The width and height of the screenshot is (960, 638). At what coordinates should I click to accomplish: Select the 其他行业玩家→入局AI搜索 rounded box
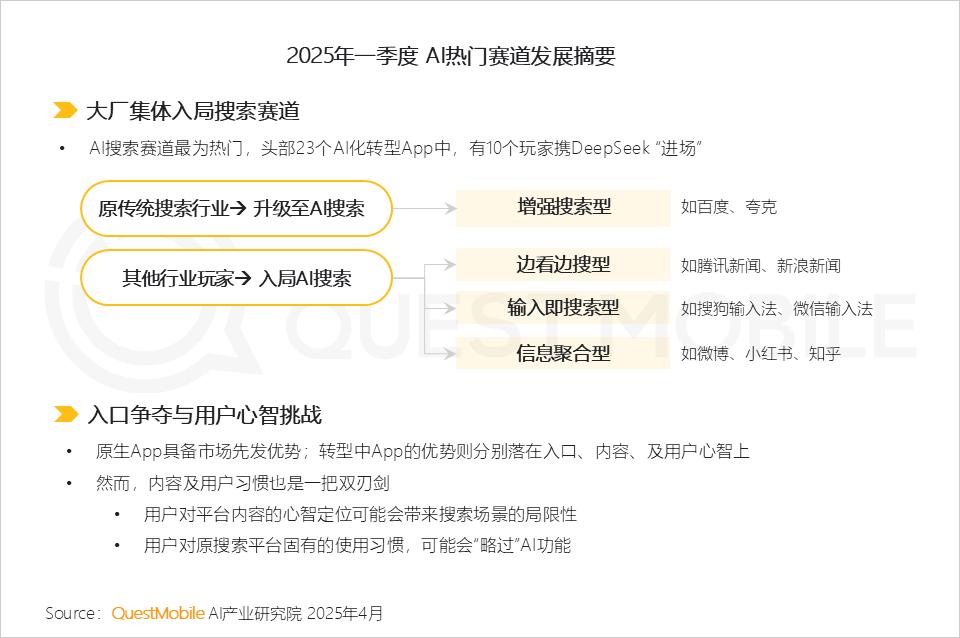point(236,278)
